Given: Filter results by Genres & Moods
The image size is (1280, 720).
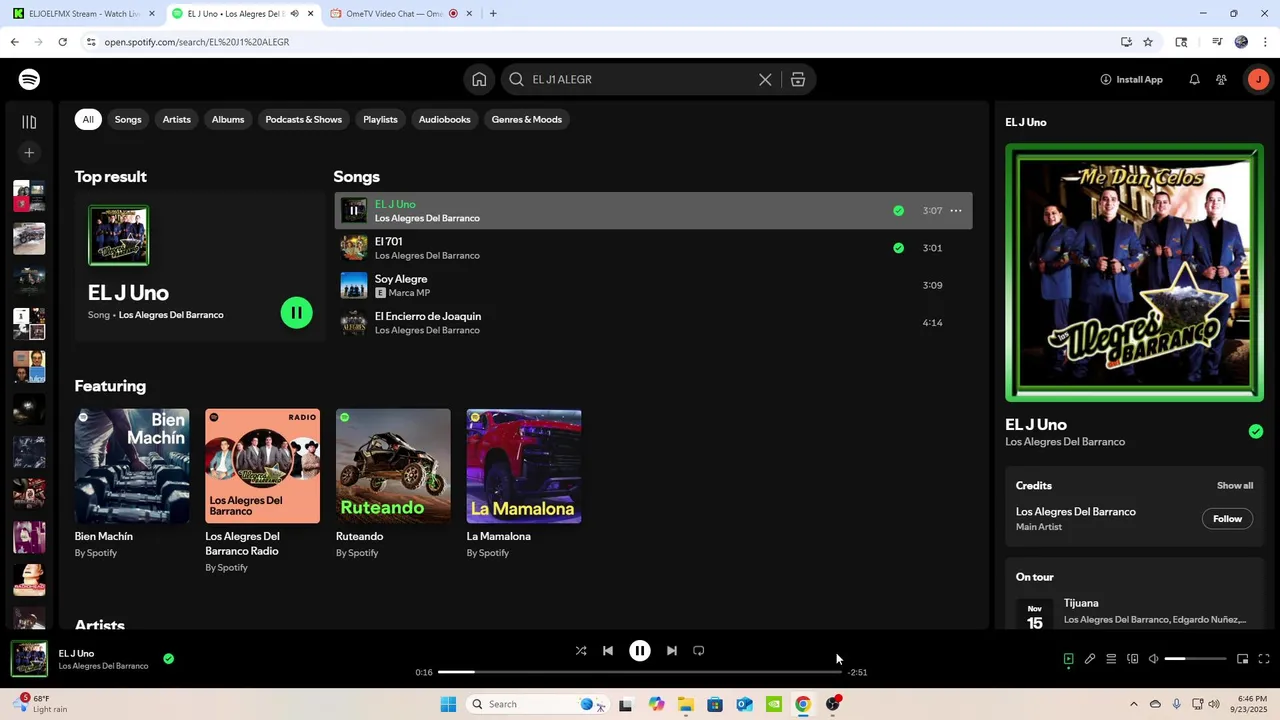Looking at the screenshot, I should [x=527, y=119].
